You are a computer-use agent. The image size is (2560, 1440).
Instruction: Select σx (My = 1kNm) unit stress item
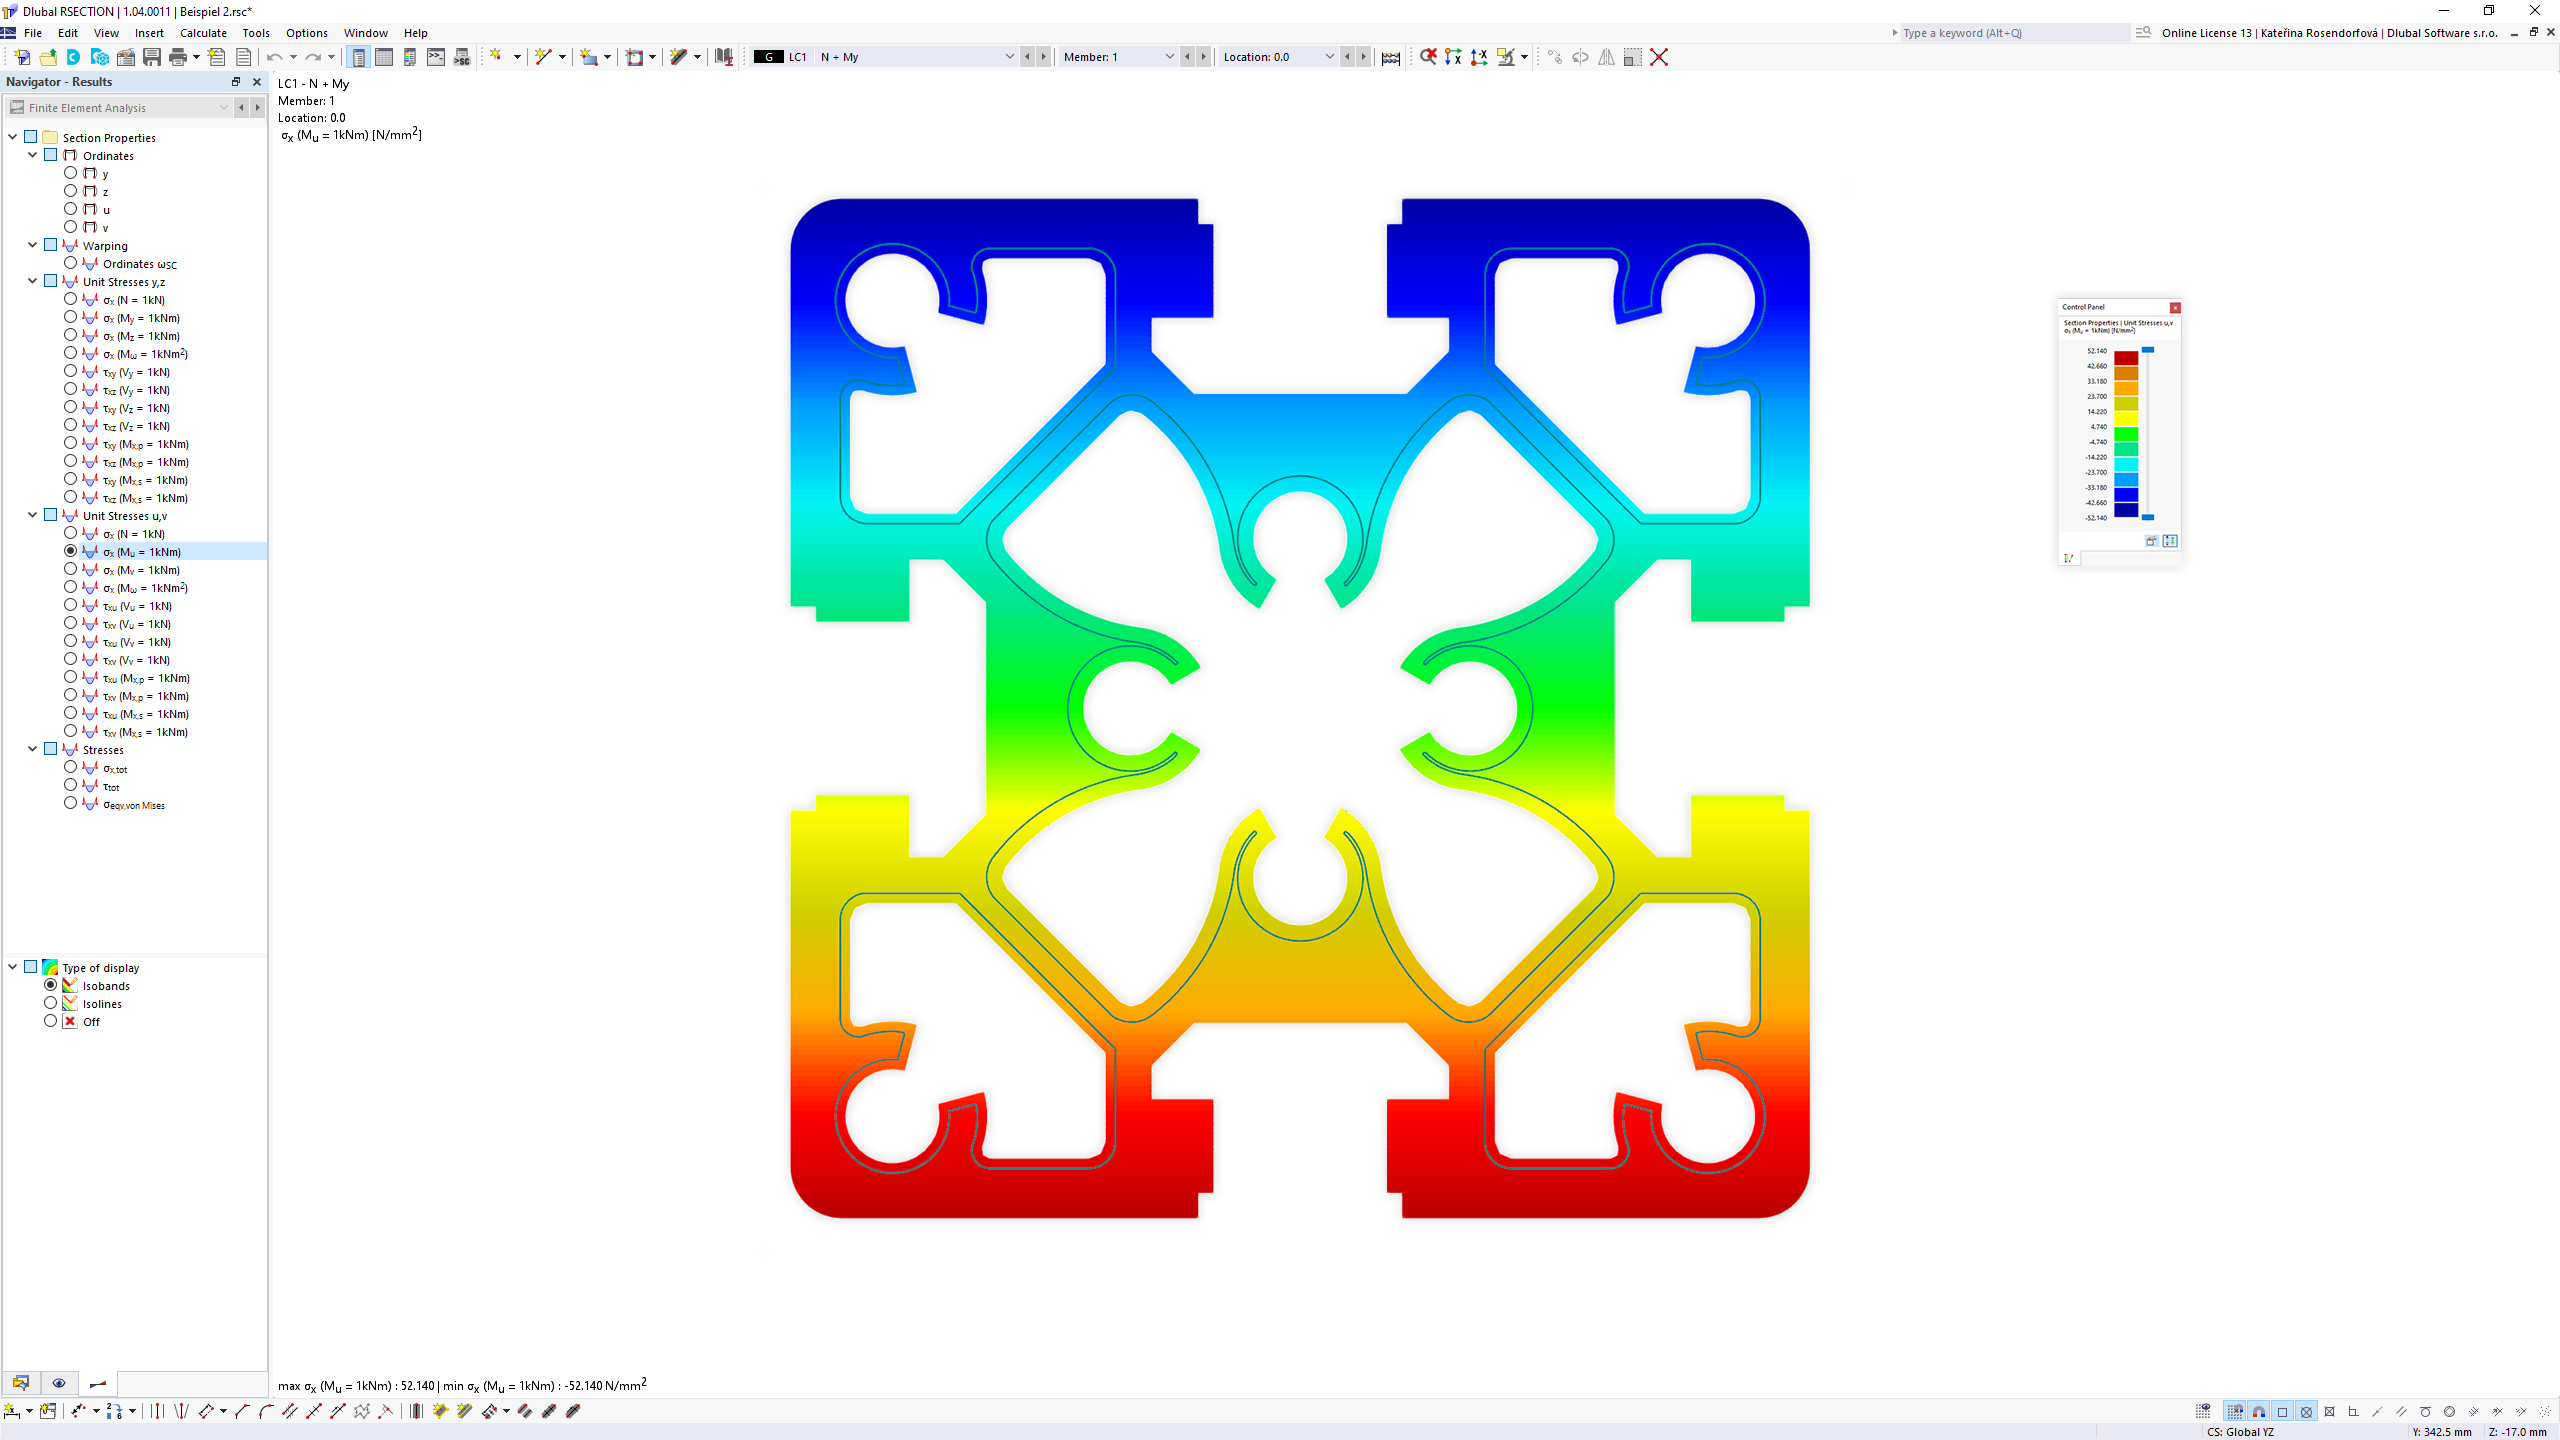click(x=141, y=316)
